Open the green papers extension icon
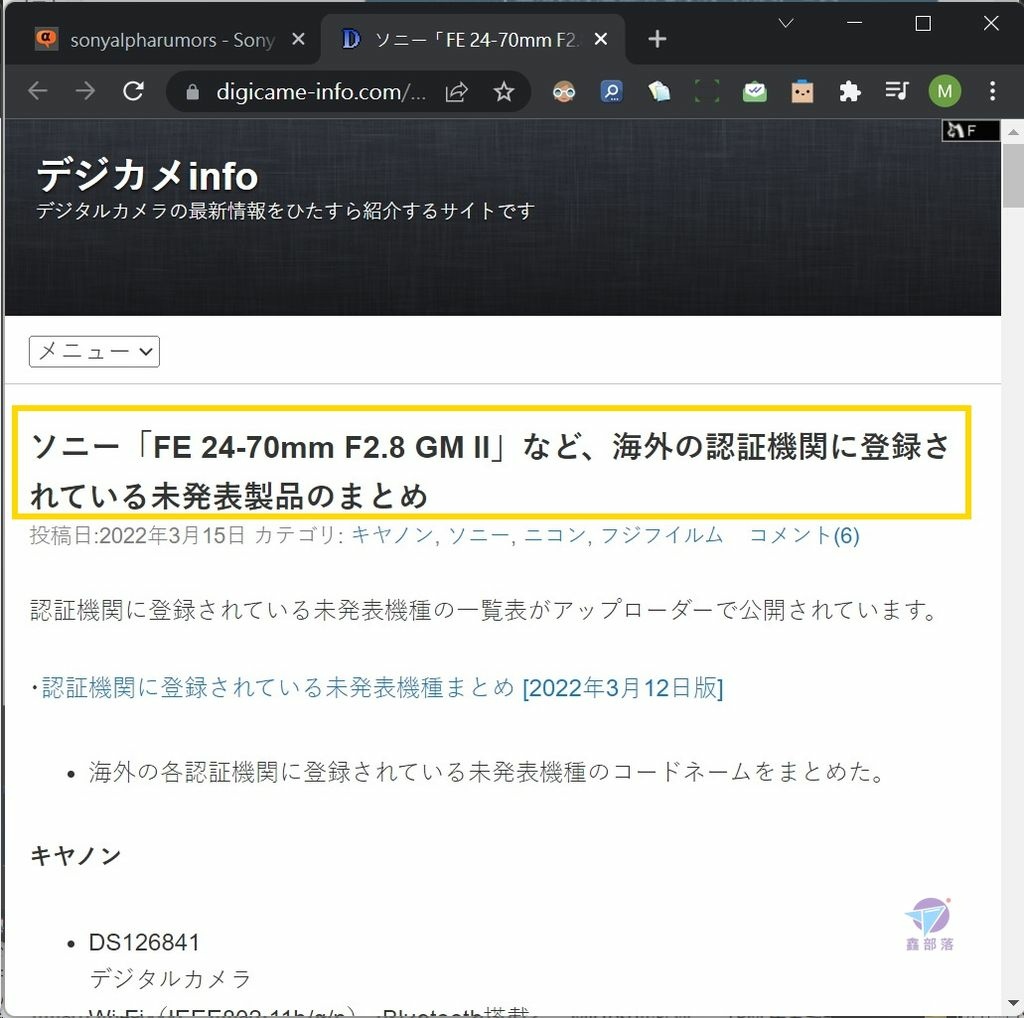Screen dimensions: 1024x1018 point(659,91)
